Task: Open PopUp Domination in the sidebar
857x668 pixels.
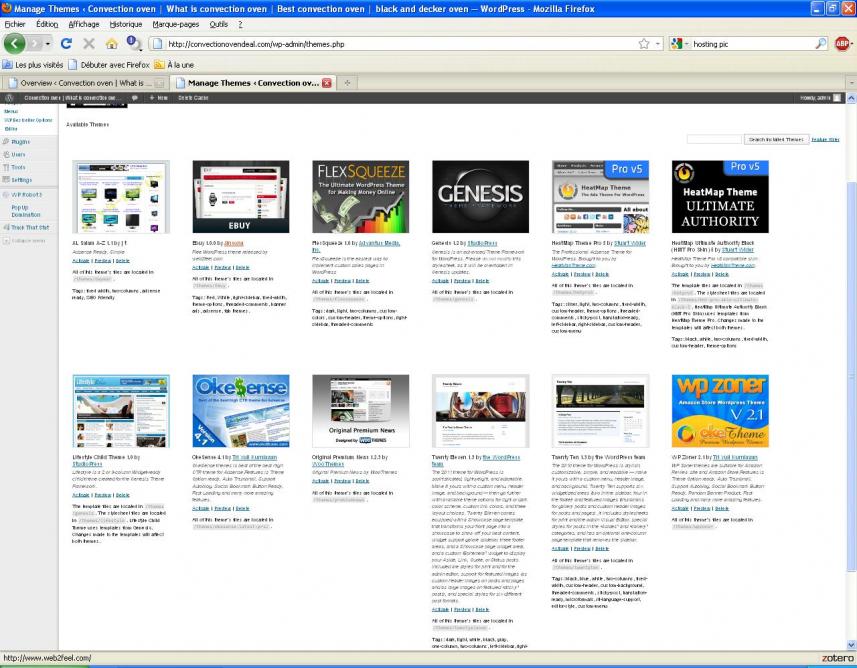Action: [x=26, y=211]
